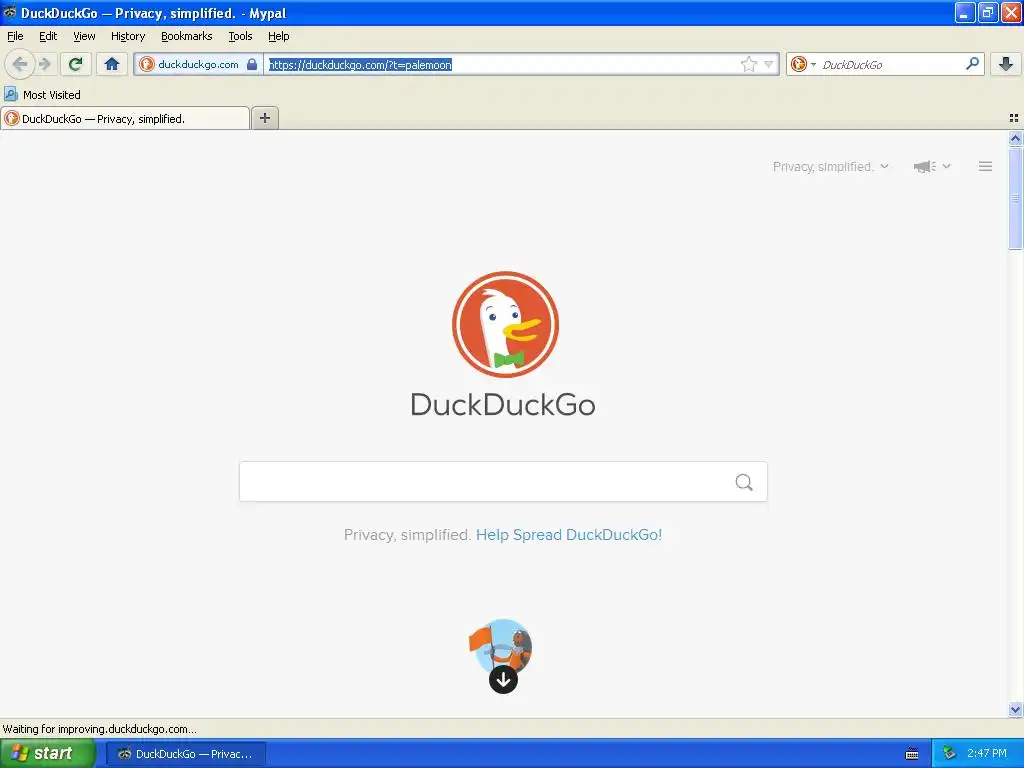This screenshot has width=1024, height=768.
Task: Select the DuckDuckGo — Privacy, simplified. tab
Action: pyautogui.click(x=125, y=119)
